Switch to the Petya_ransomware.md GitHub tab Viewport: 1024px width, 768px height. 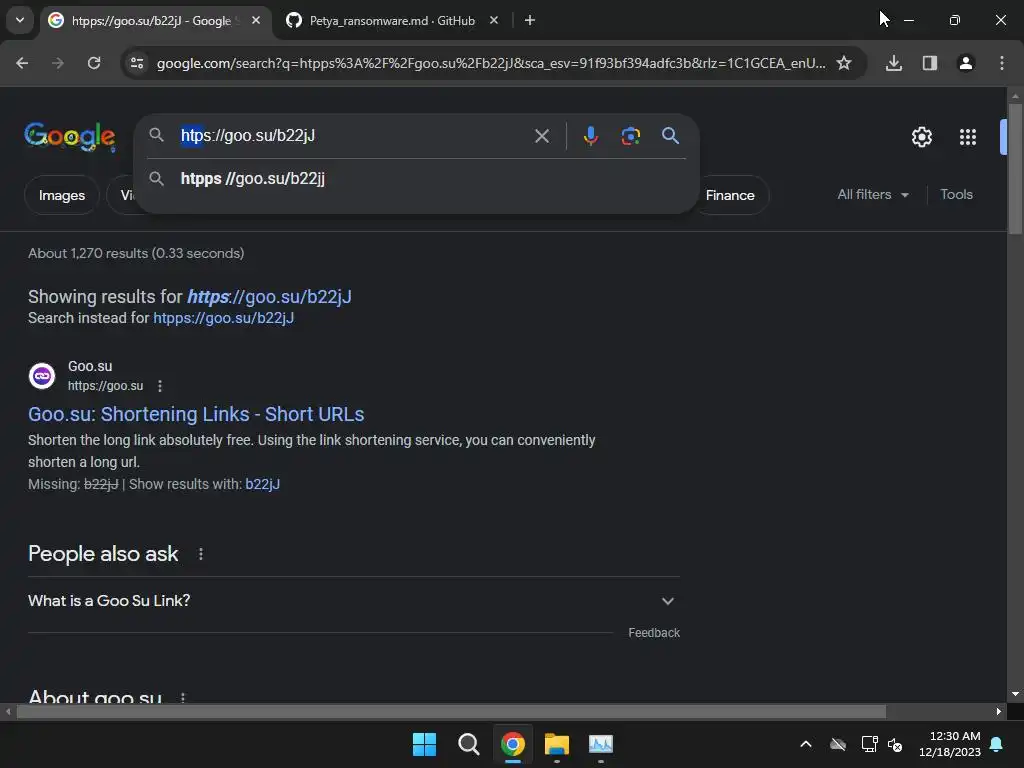[392, 21]
